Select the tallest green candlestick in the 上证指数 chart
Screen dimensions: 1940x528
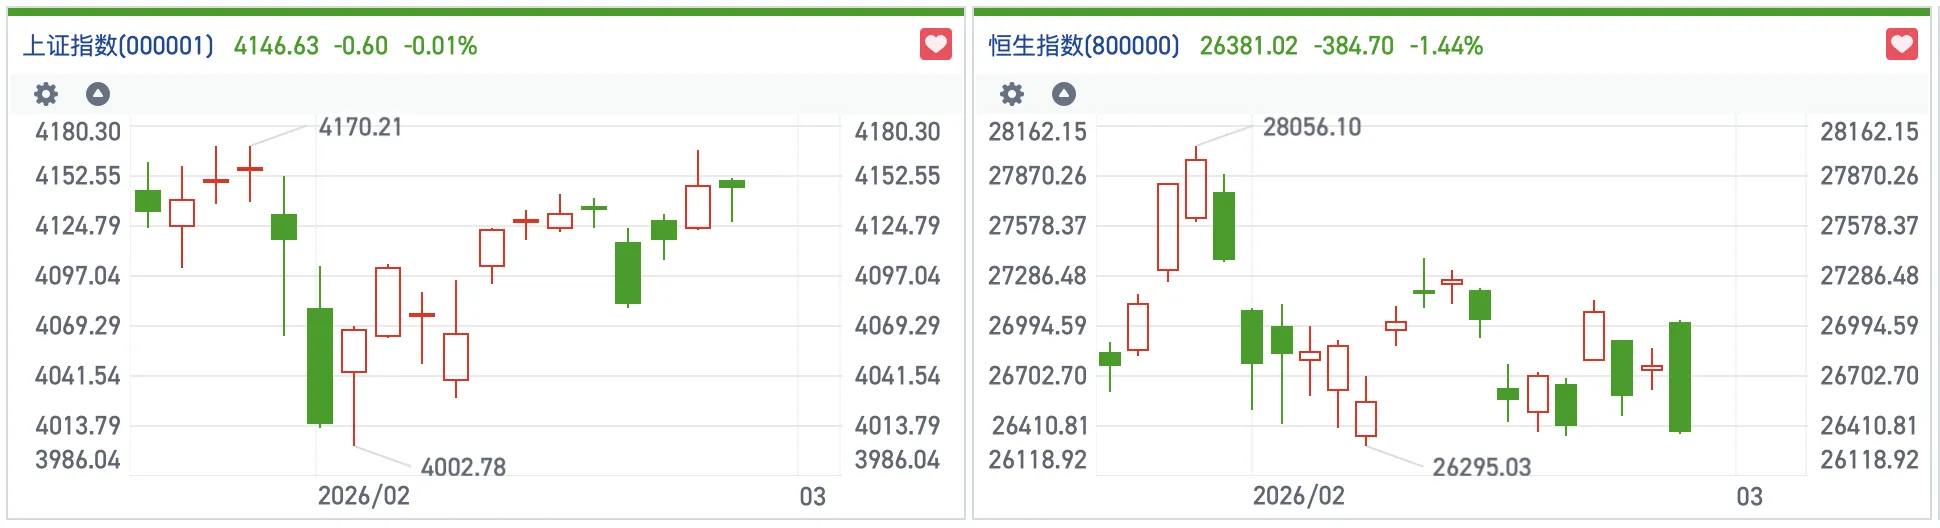coord(320,365)
